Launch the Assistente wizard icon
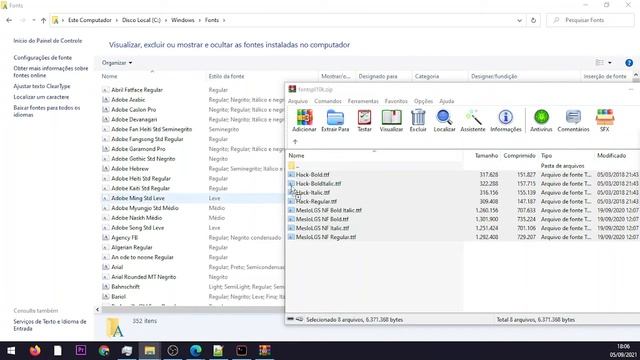 point(473,120)
